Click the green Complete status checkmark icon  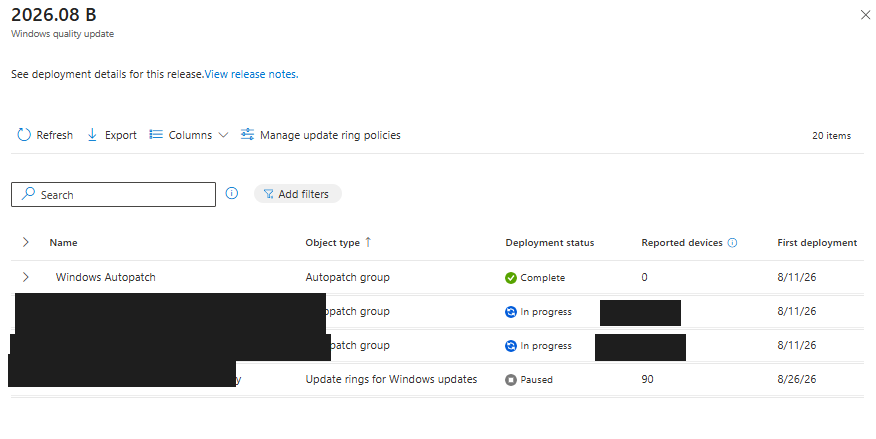[511, 278]
